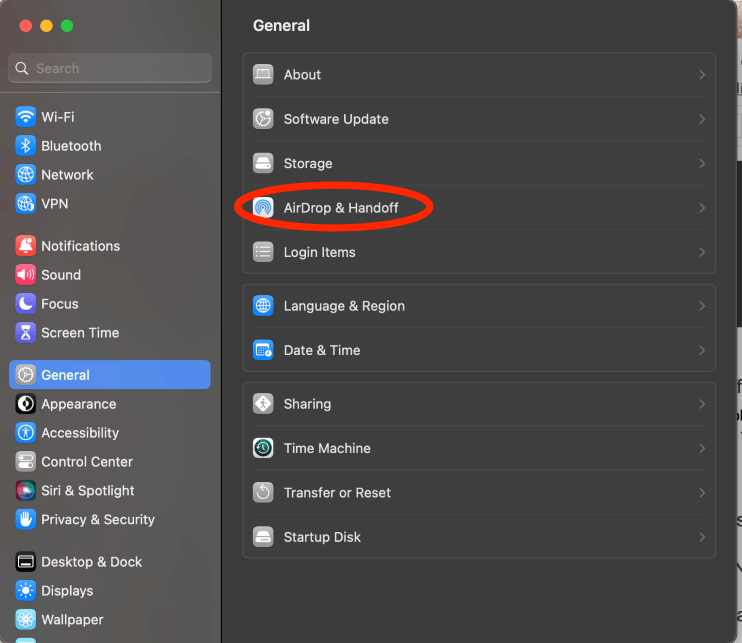Open the Sharing row chevron
The width and height of the screenshot is (742, 643).
[702, 404]
